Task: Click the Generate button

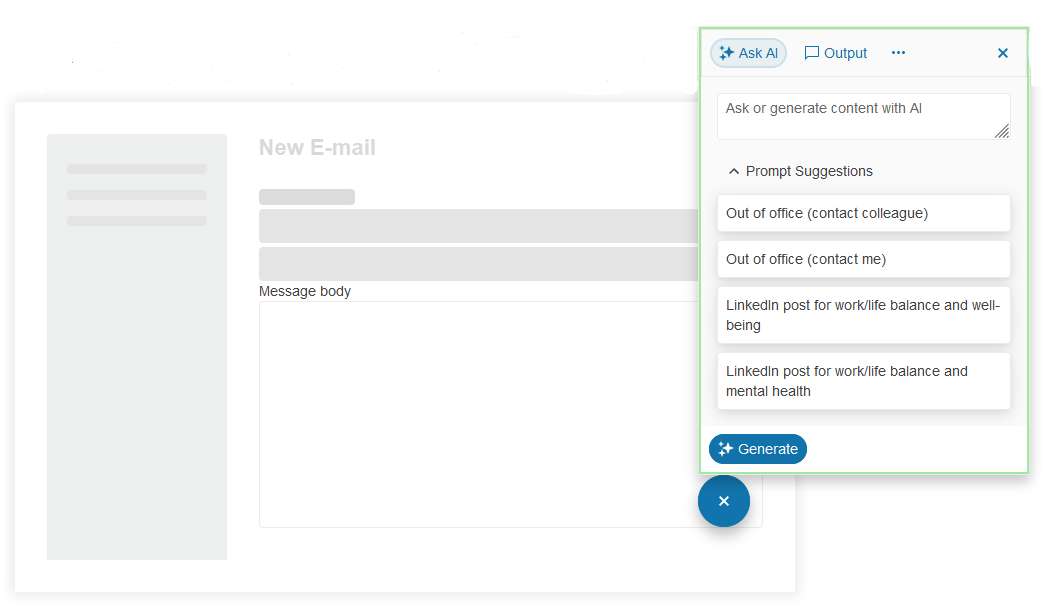Action: 757,449
